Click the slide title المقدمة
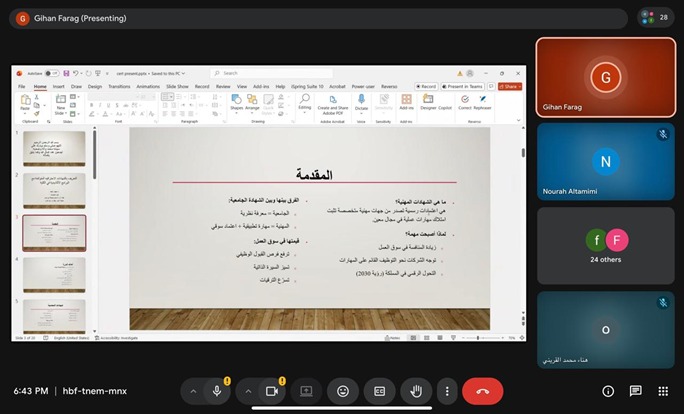The image size is (684, 414). tap(314, 174)
